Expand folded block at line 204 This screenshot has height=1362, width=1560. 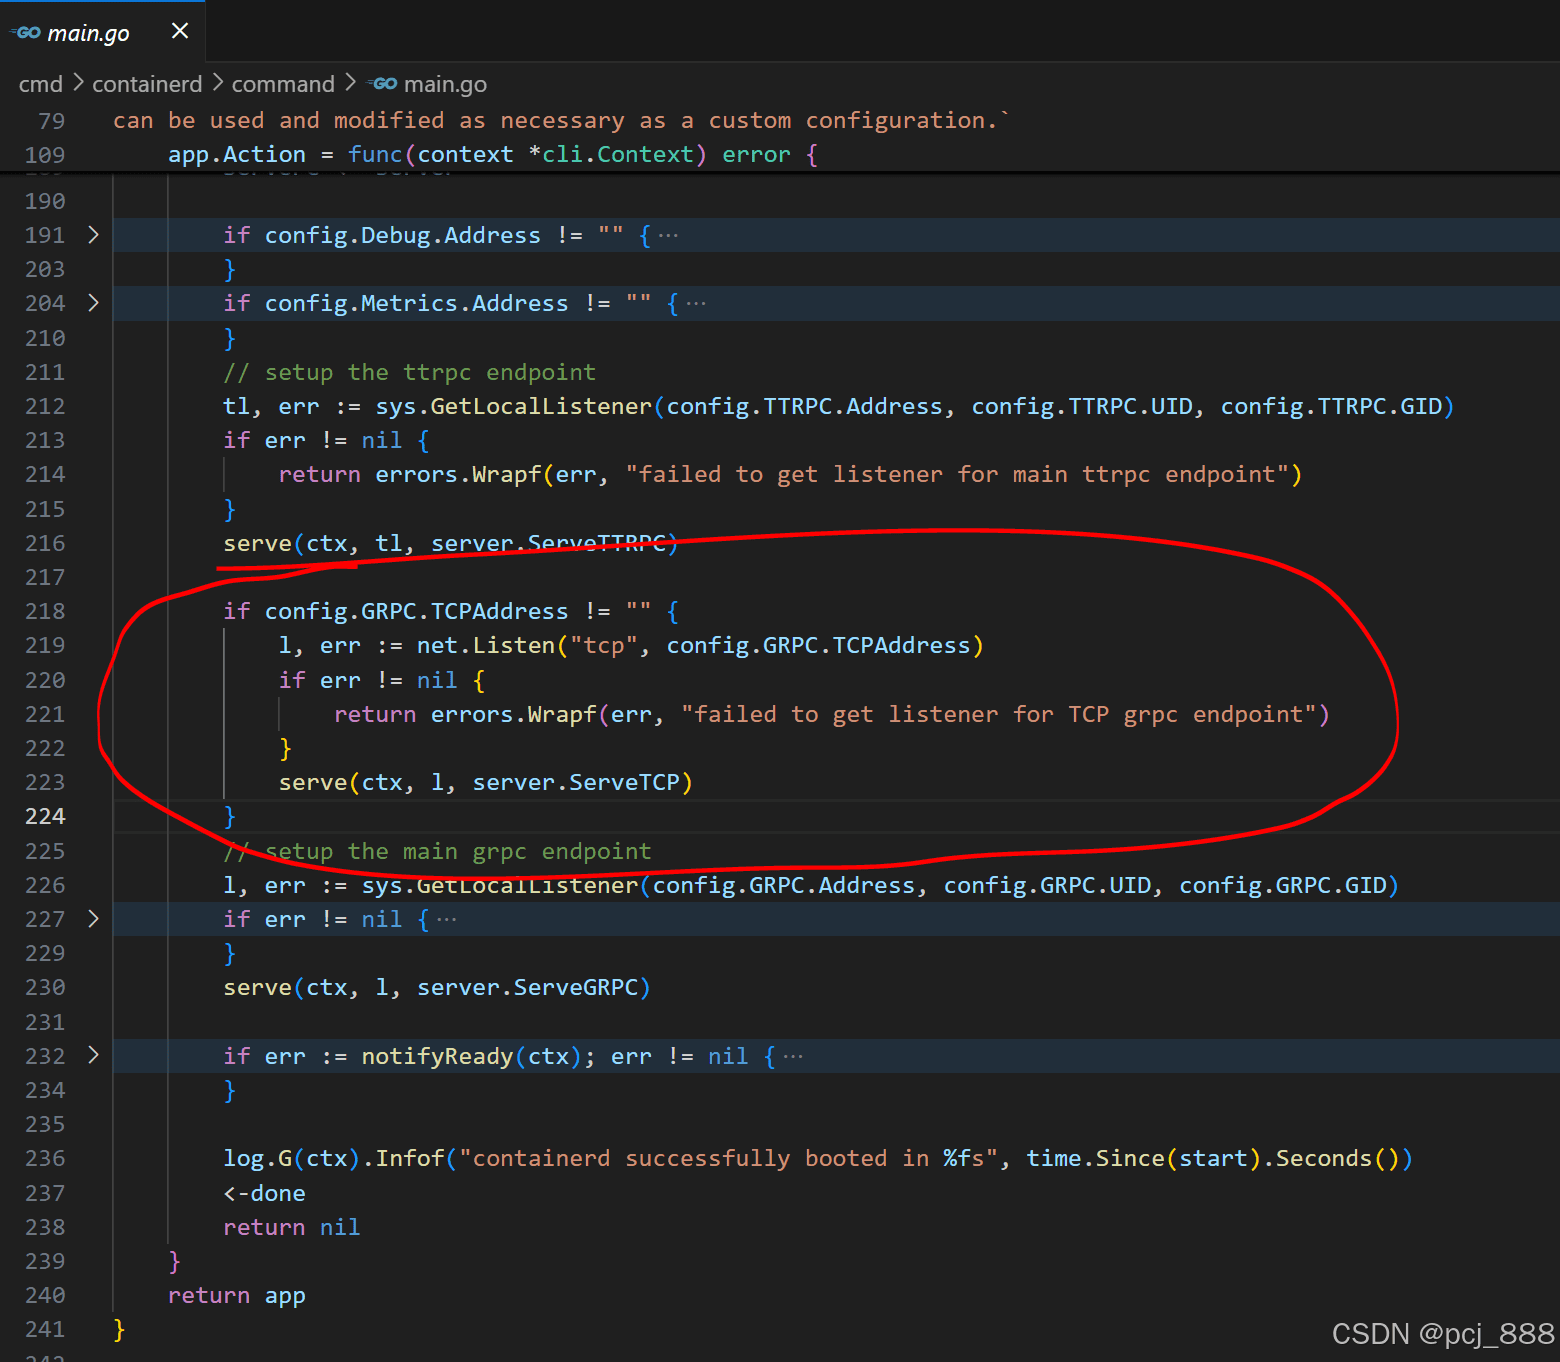point(93,303)
